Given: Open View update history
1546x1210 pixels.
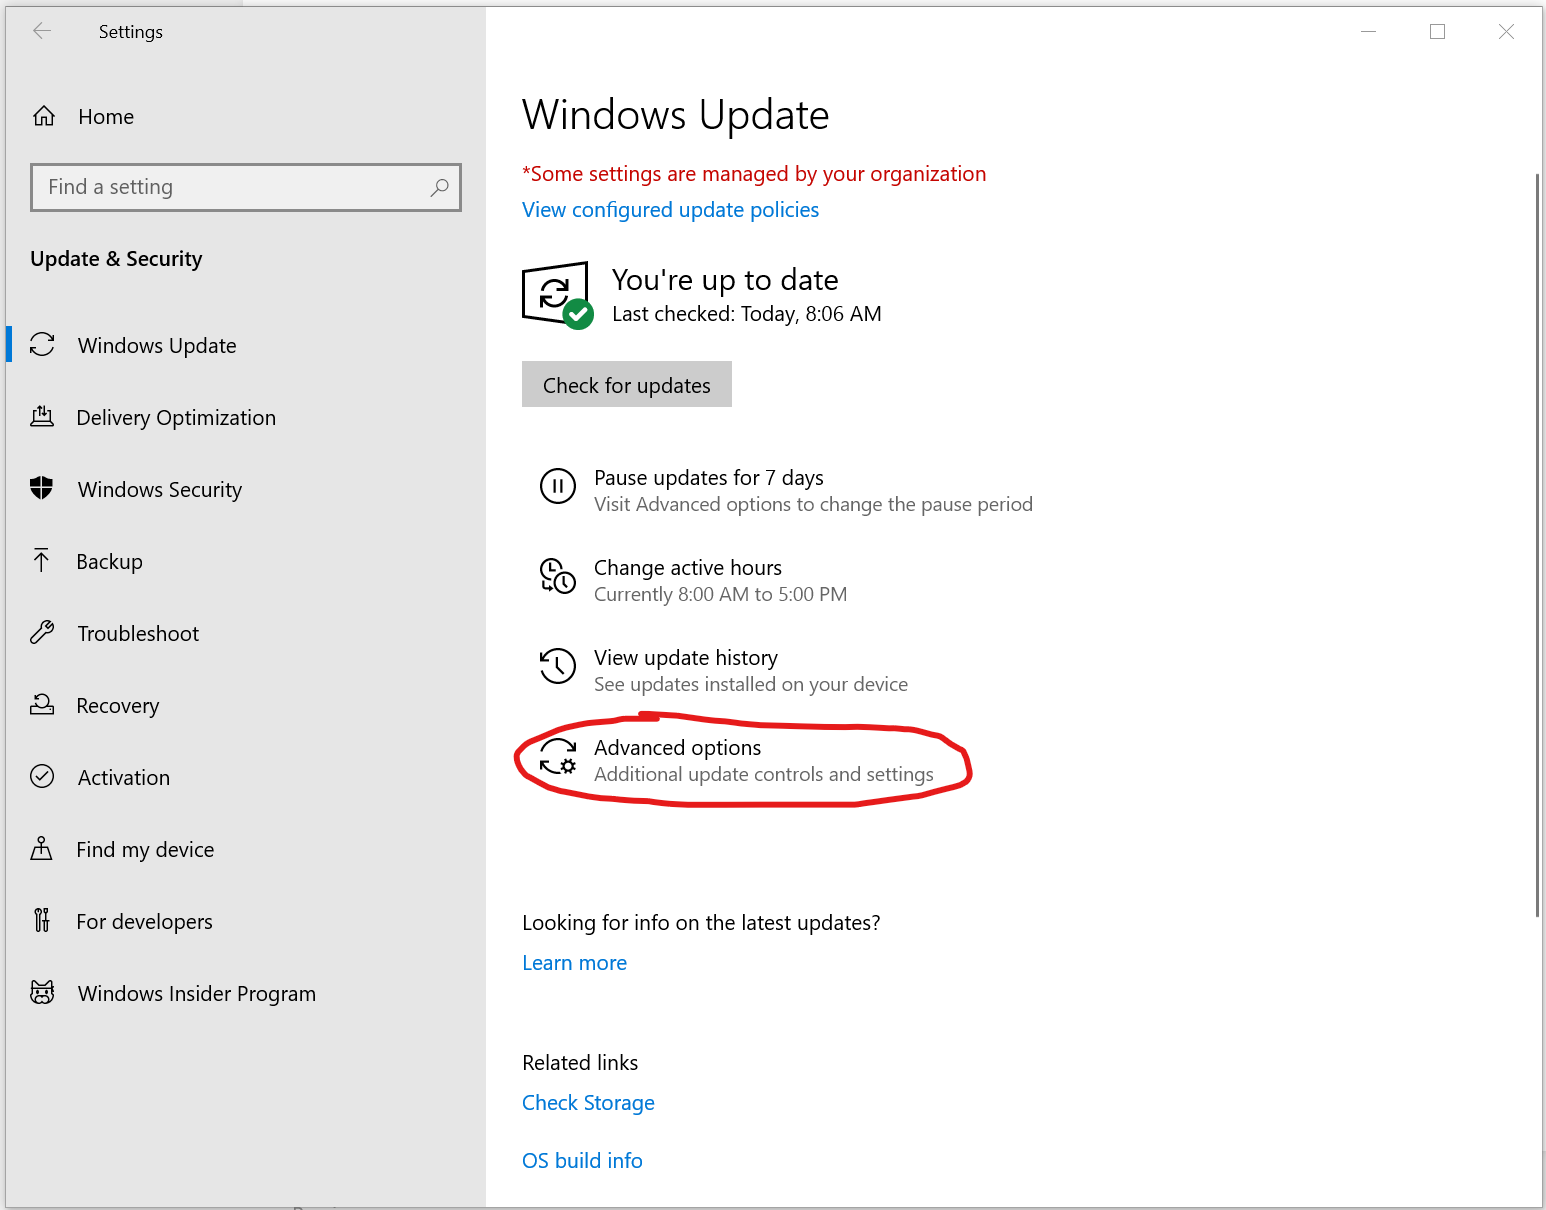Looking at the screenshot, I should (724, 670).
